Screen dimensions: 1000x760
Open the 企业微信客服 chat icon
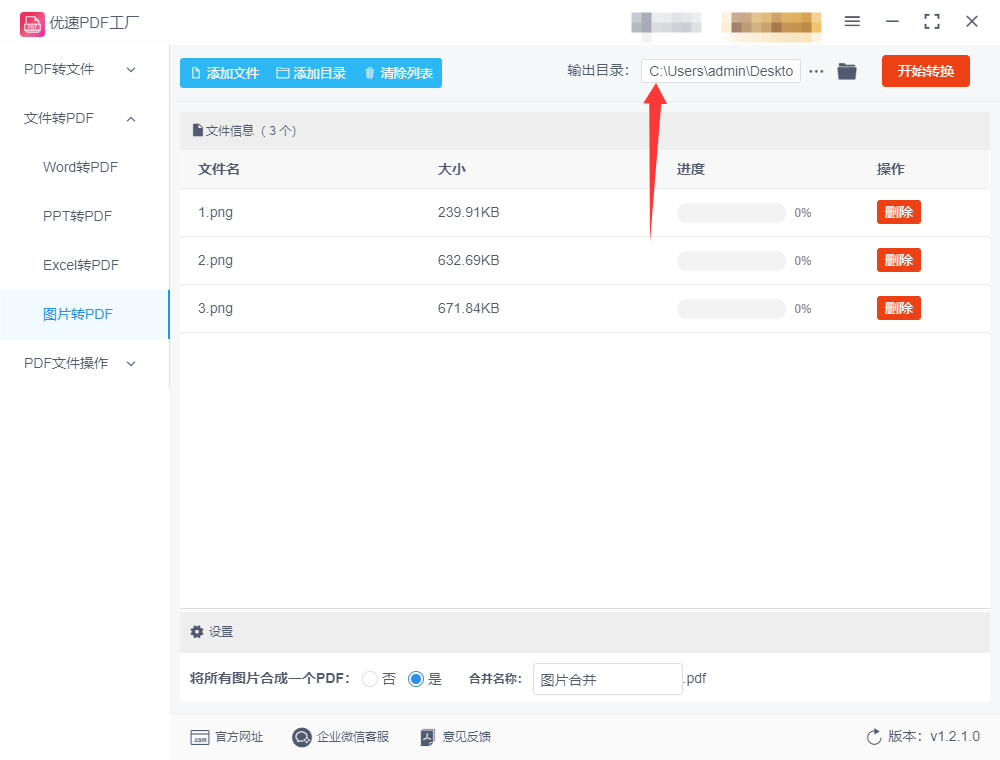click(302, 737)
